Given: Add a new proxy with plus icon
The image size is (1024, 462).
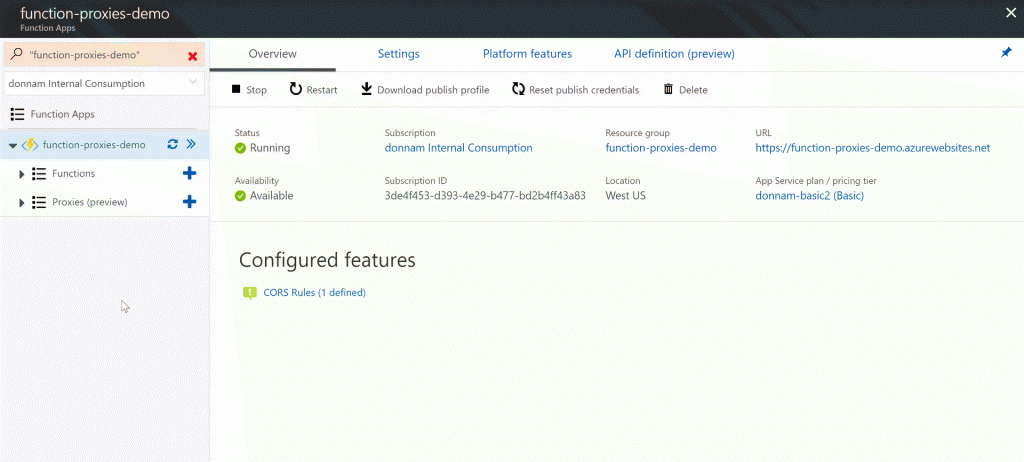Looking at the screenshot, I should [x=189, y=202].
